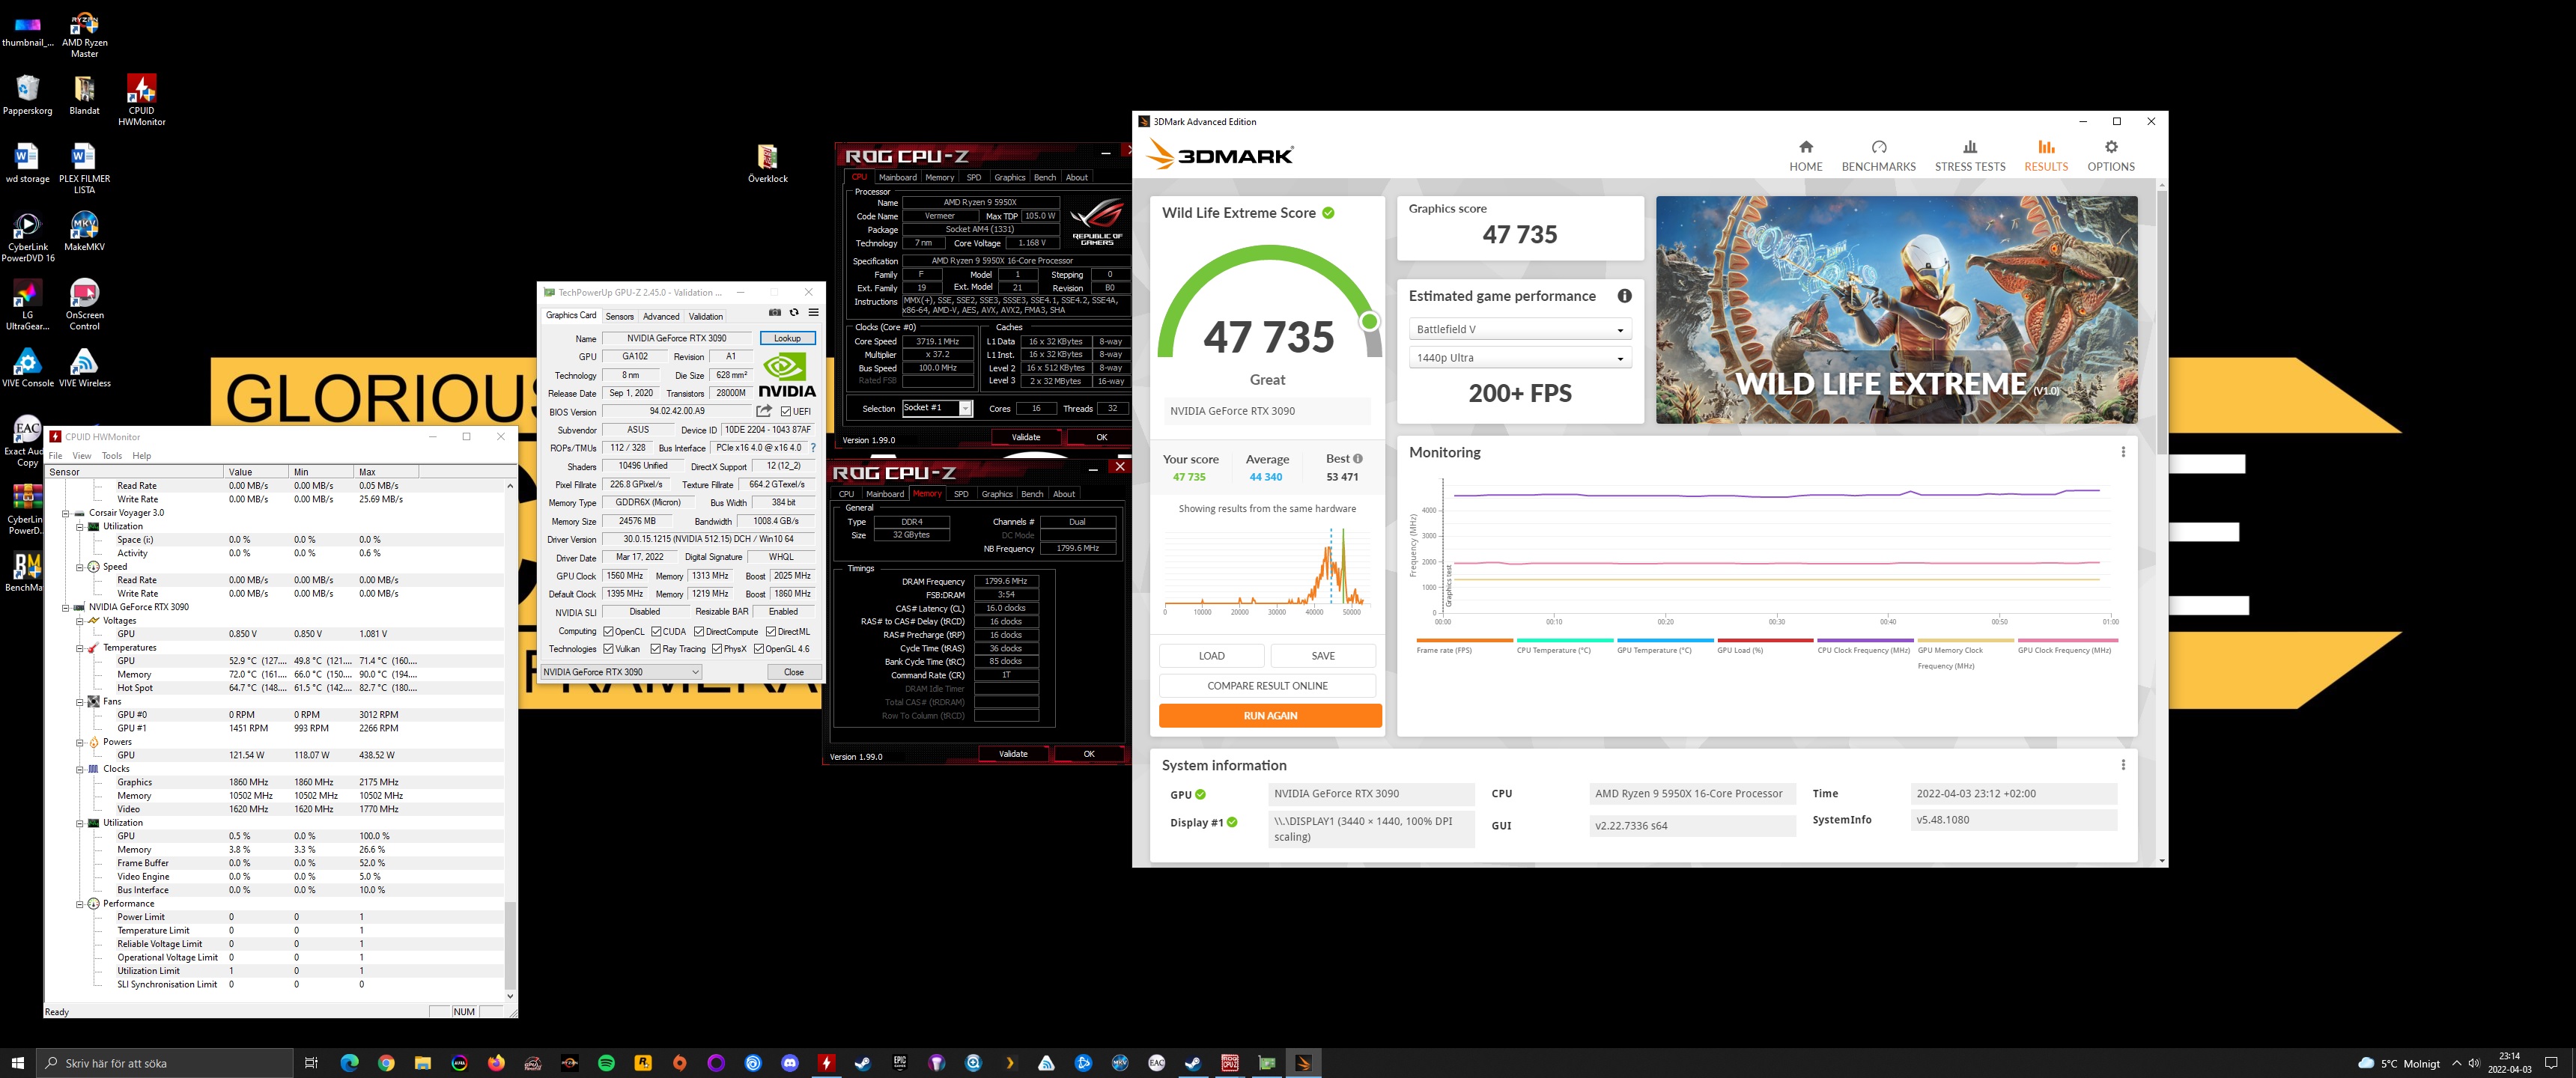Toggle the Vulkan checkbox in GPU-Z
Viewport: 2576px width, 1078px height.
[608, 649]
